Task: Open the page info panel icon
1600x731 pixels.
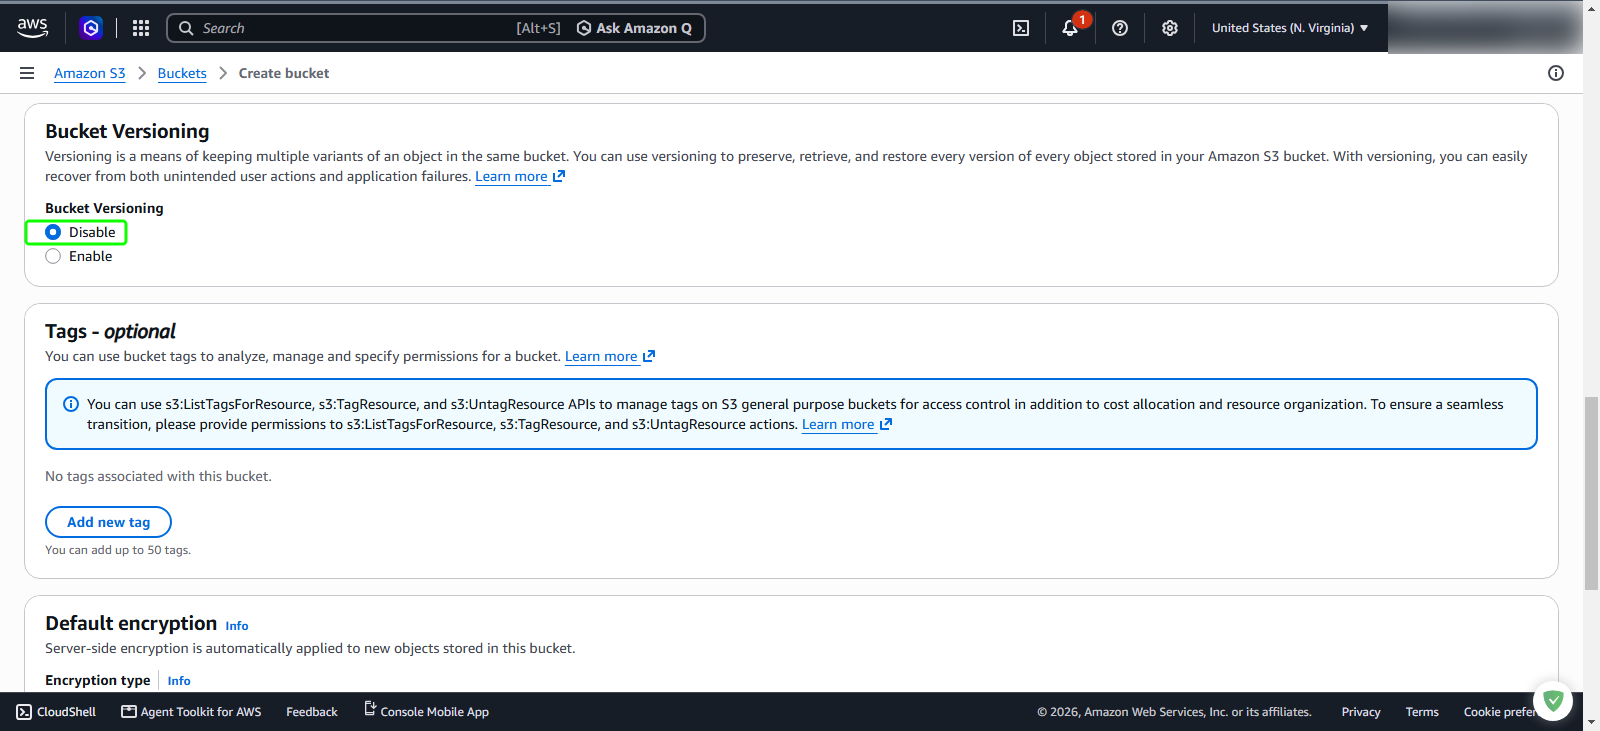Action: pyautogui.click(x=1556, y=73)
